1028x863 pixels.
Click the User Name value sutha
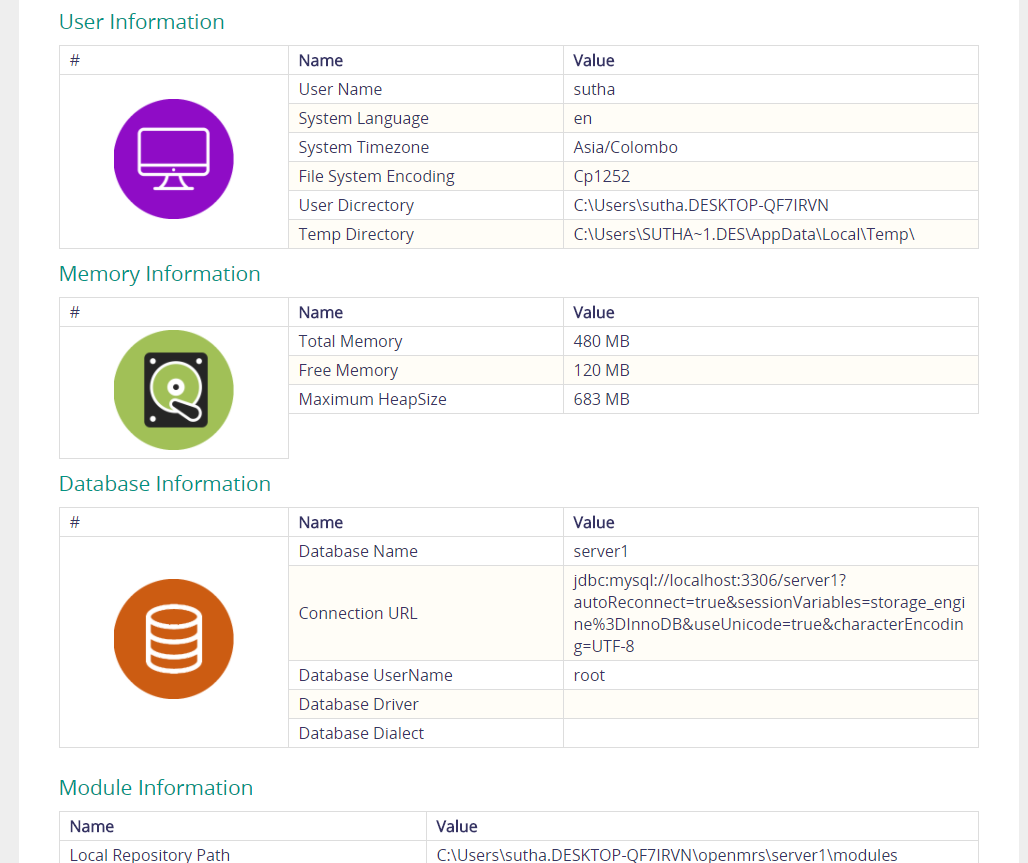tap(594, 89)
